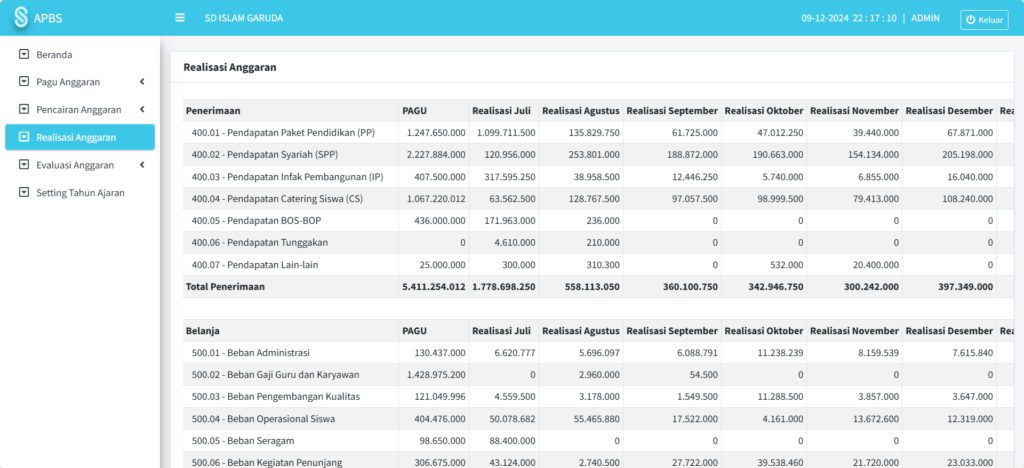Click total PAGU value 5.411.254.012
Image resolution: width=1024 pixels, height=468 pixels.
pyautogui.click(x=434, y=287)
